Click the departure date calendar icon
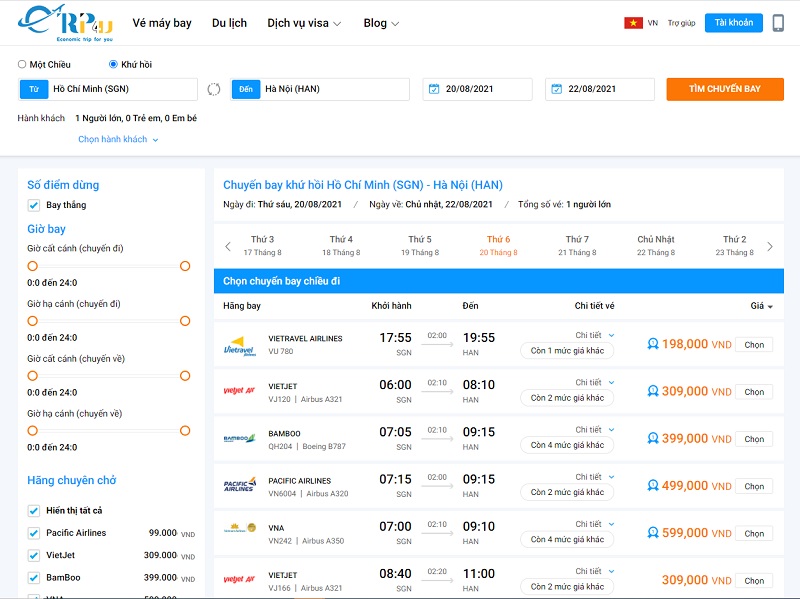 coord(434,89)
